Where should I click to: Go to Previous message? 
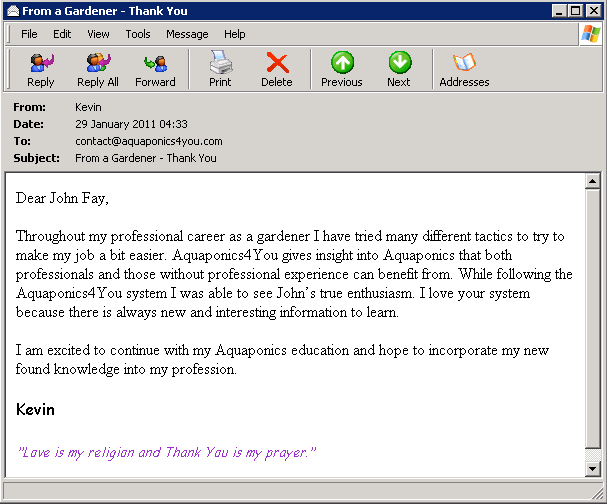342,70
